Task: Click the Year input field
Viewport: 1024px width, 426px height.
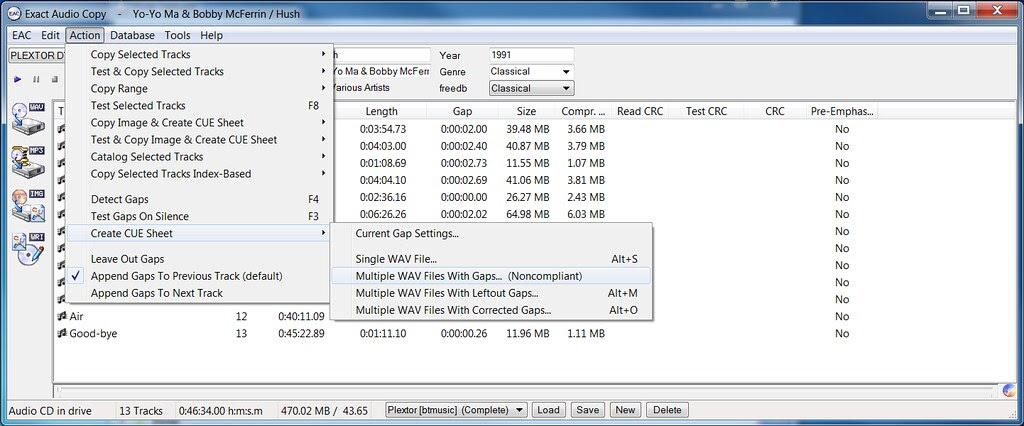Action: pos(531,55)
